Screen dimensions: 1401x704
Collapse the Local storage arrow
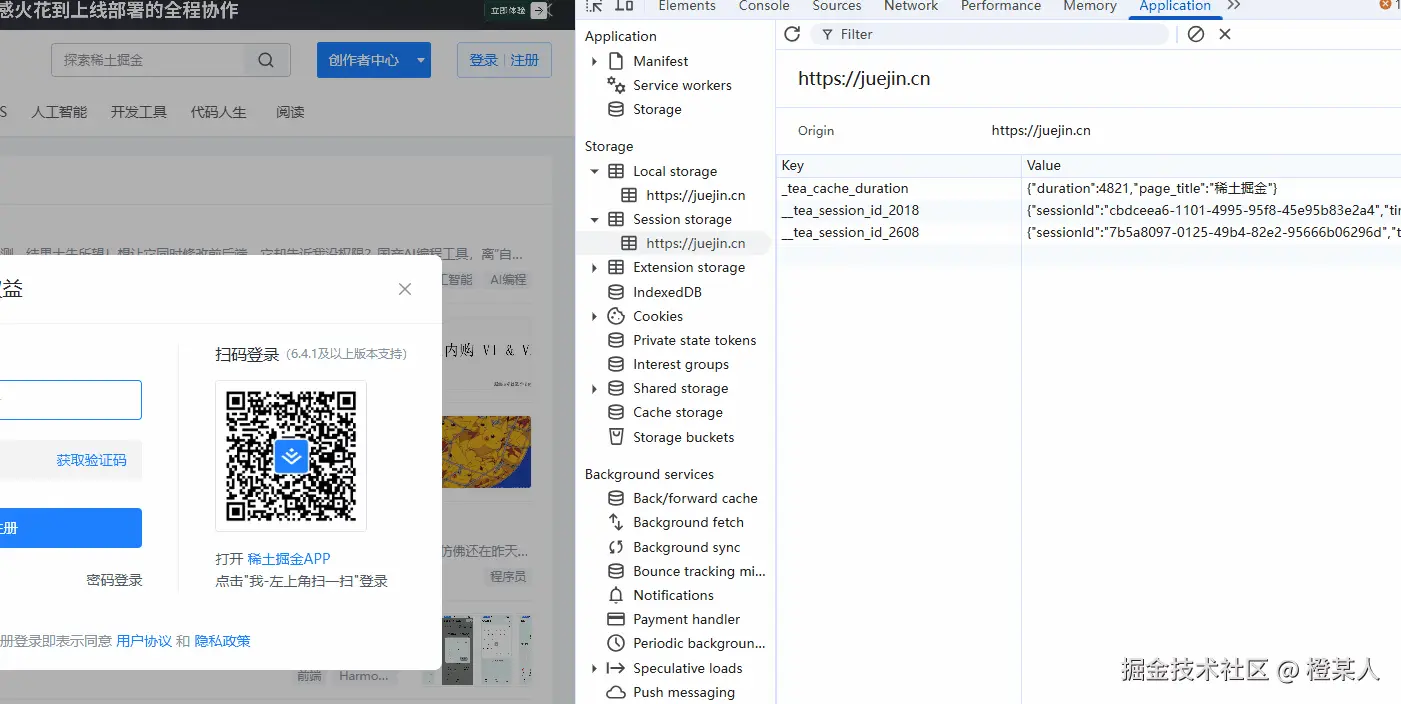coord(595,171)
